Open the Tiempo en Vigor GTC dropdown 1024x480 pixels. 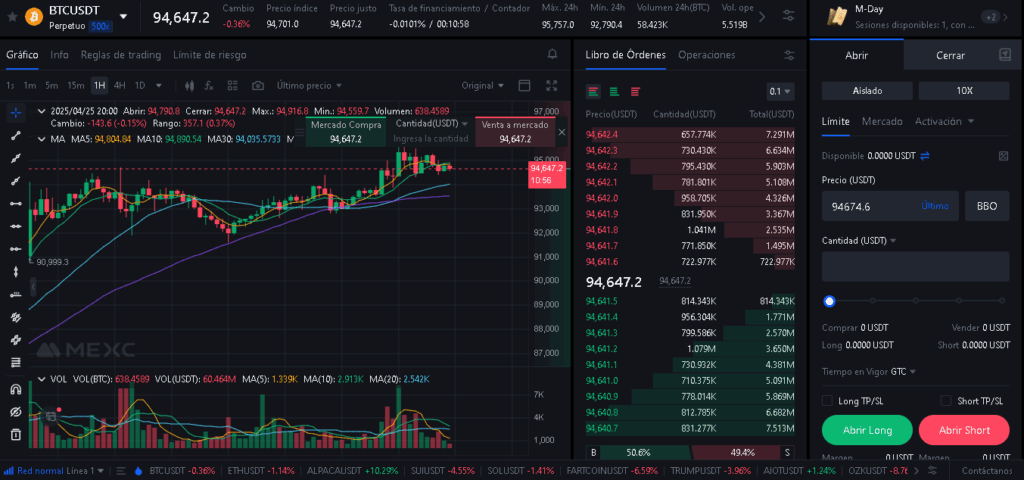tap(903, 372)
